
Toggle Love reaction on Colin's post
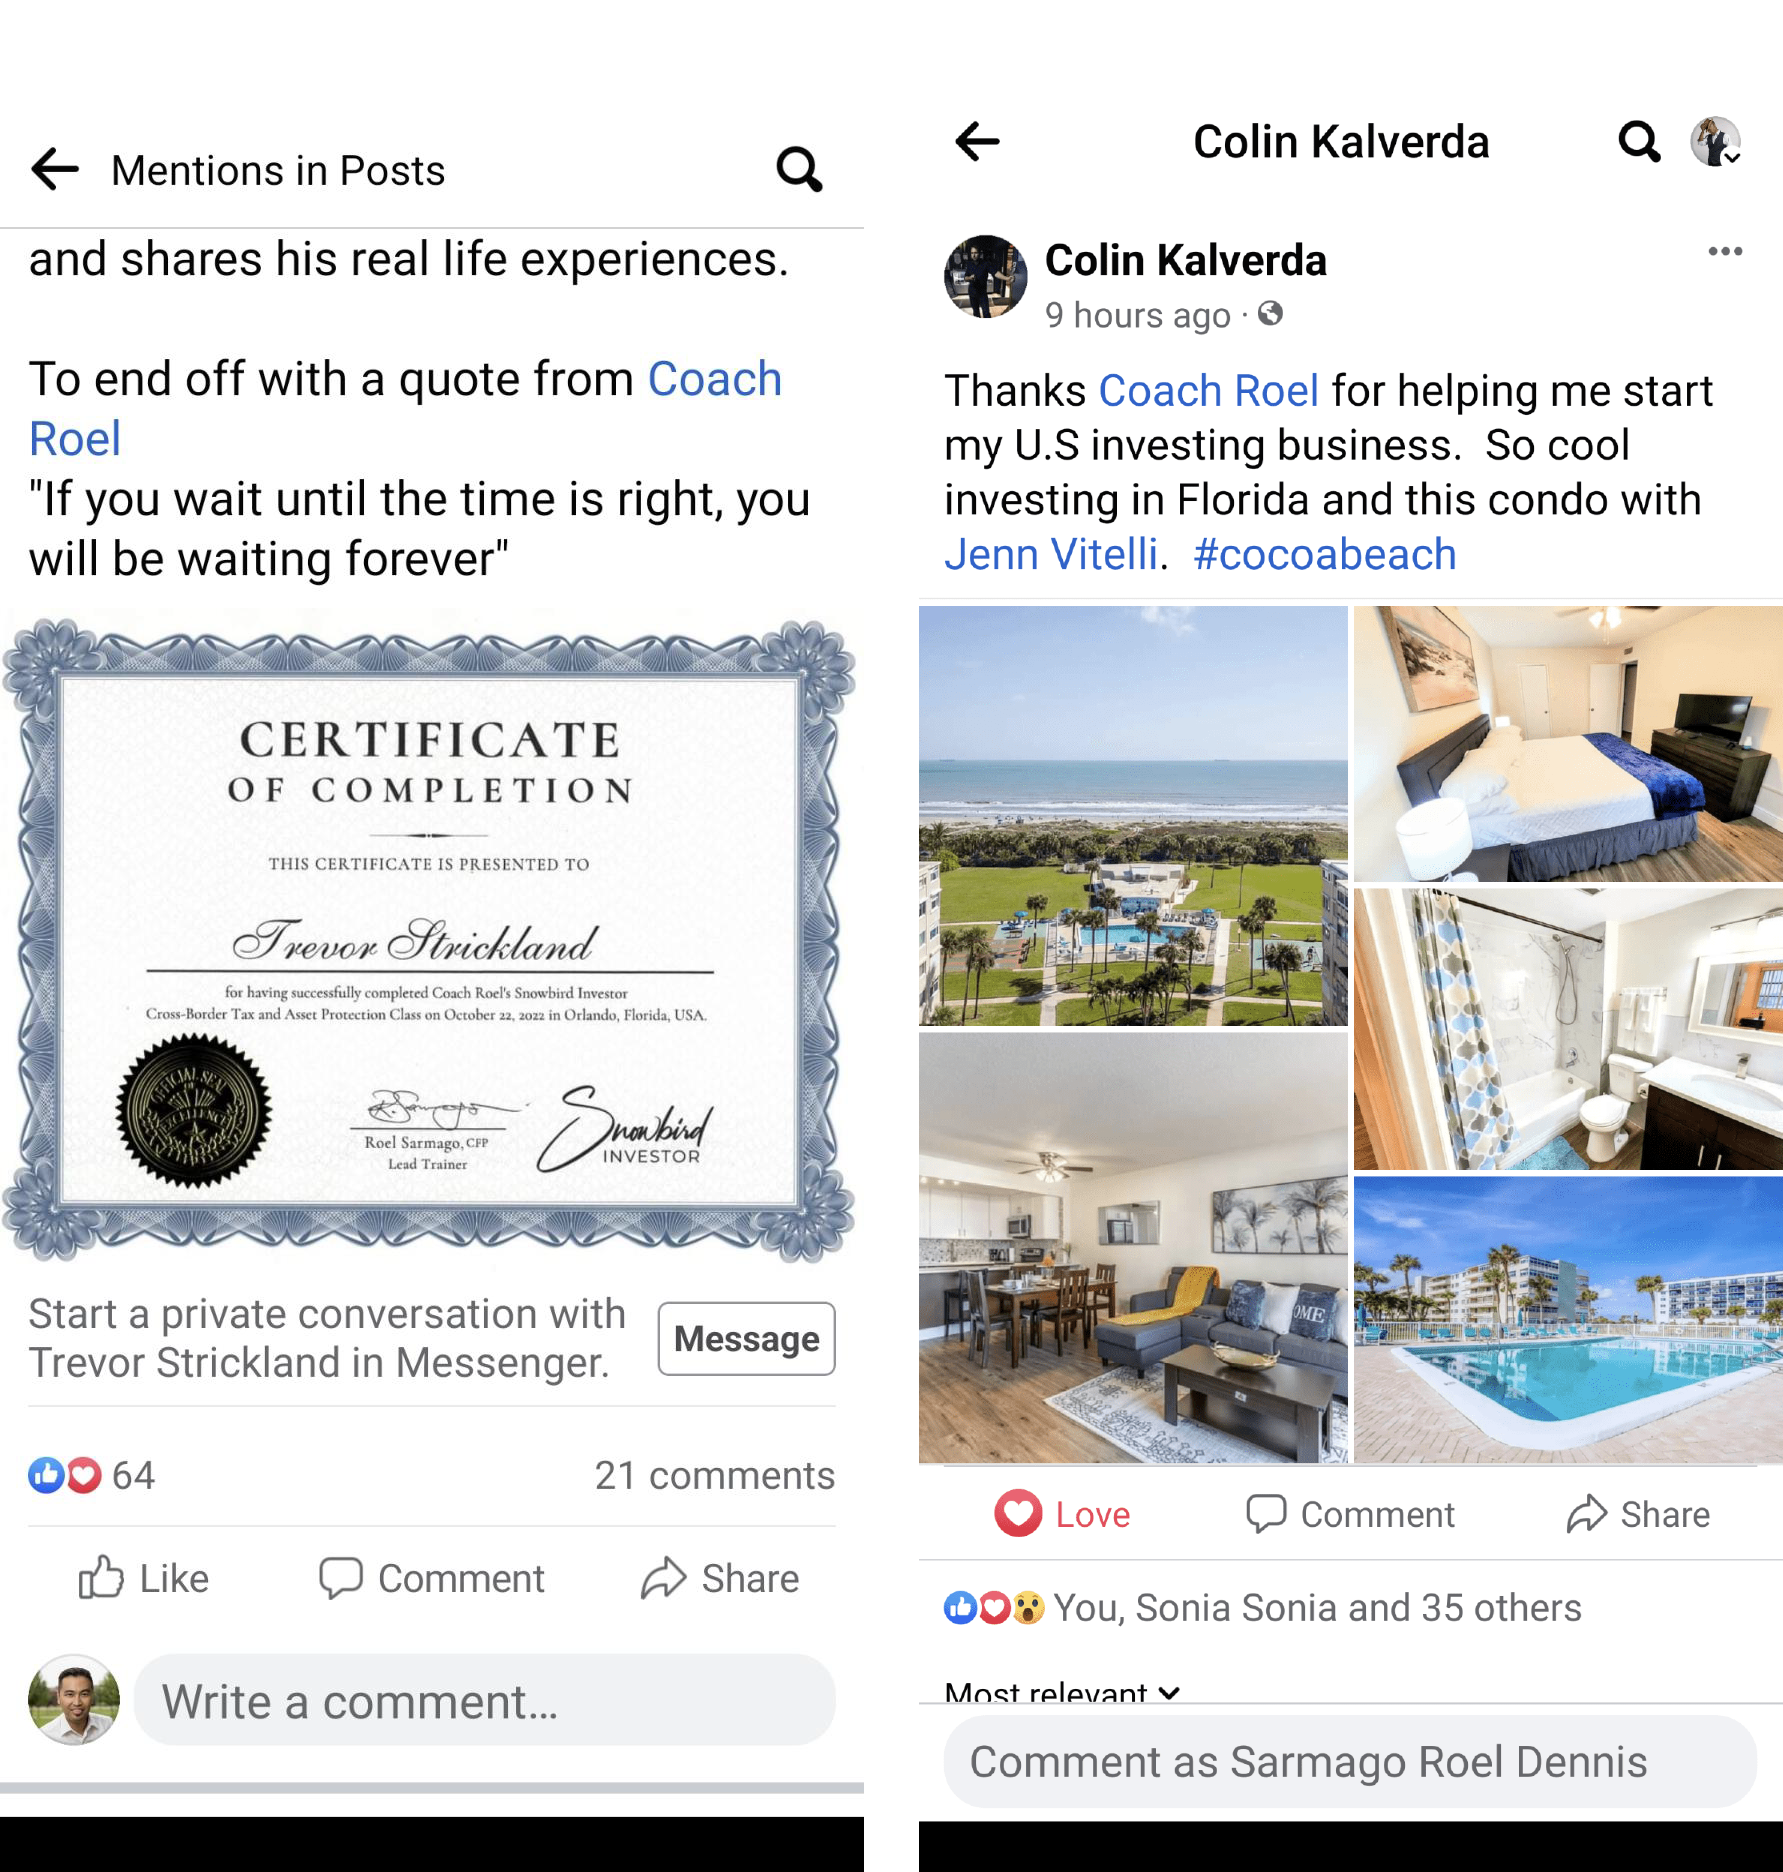click(x=1061, y=1514)
